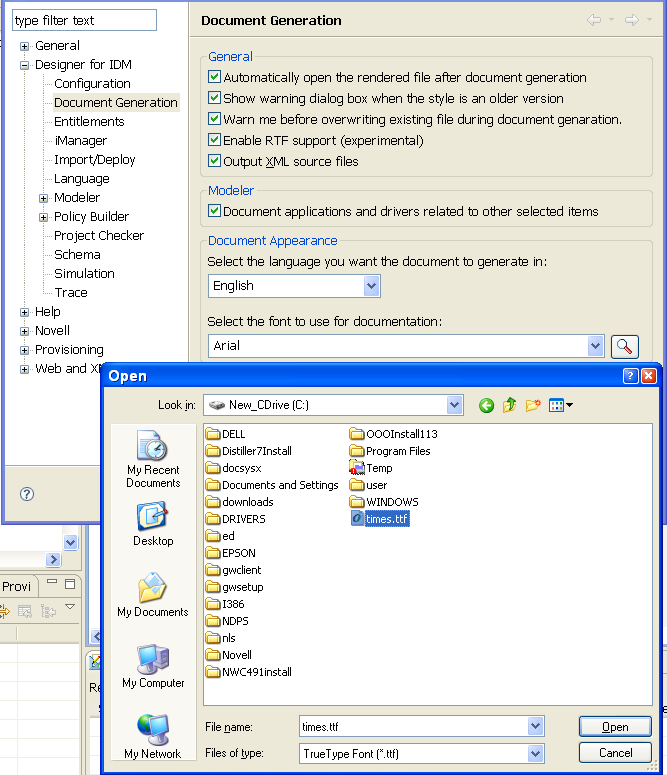Select the DRIVERS folder
This screenshot has width=667, height=775.
[235, 519]
